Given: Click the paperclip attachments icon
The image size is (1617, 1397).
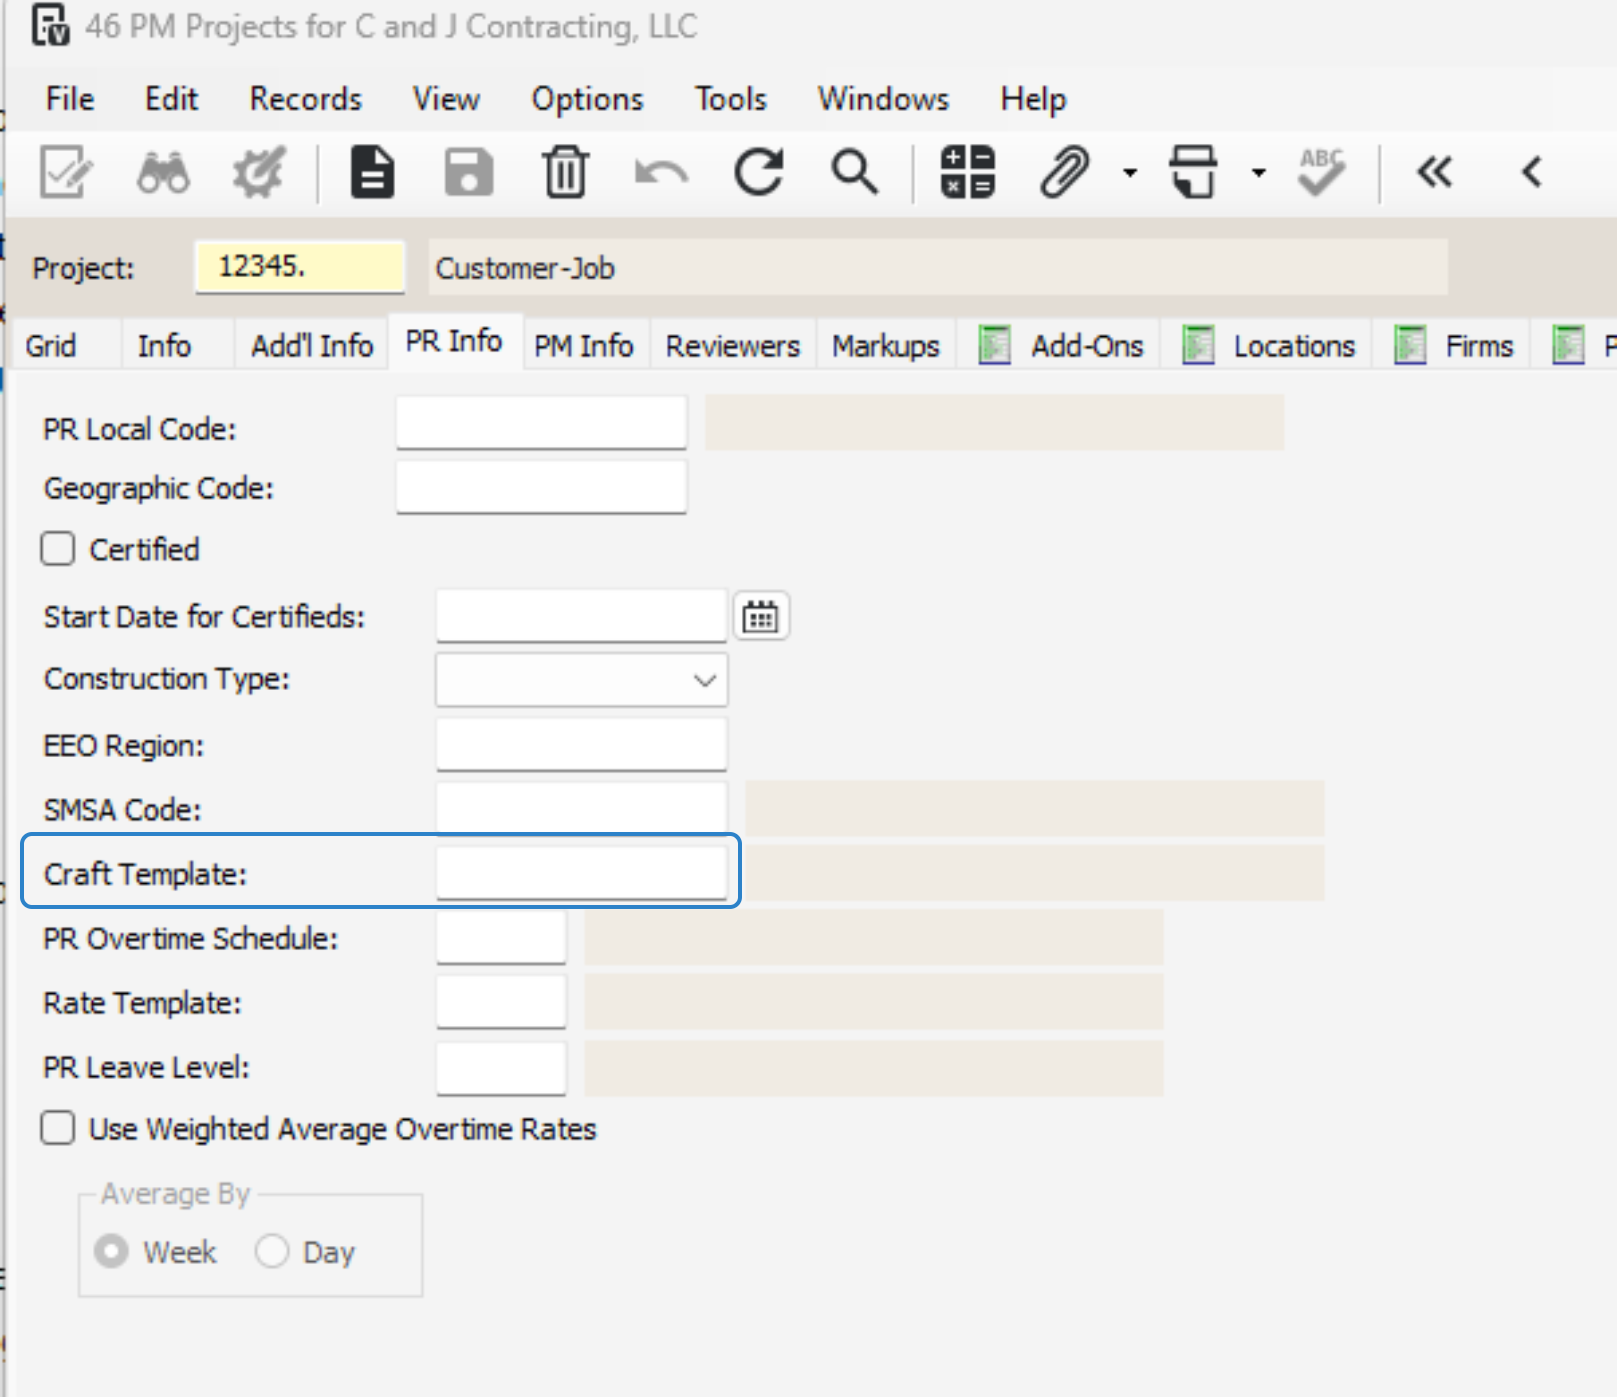Looking at the screenshot, I should (x=1064, y=173).
